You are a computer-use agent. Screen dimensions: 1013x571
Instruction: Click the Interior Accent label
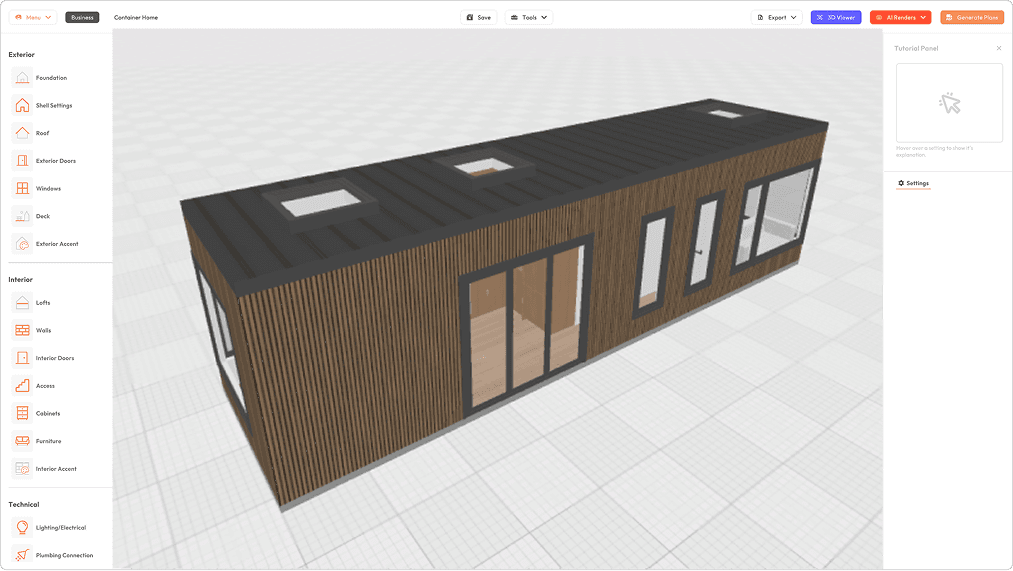(56, 469)
